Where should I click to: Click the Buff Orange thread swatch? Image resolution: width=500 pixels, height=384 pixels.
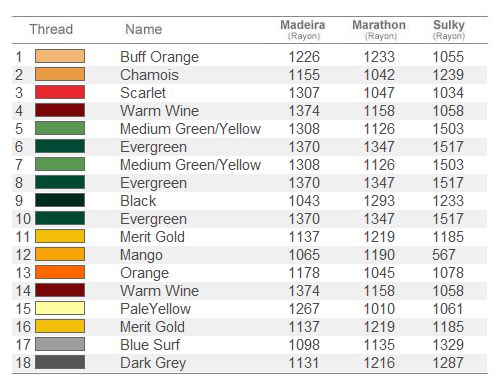(60, 56)
